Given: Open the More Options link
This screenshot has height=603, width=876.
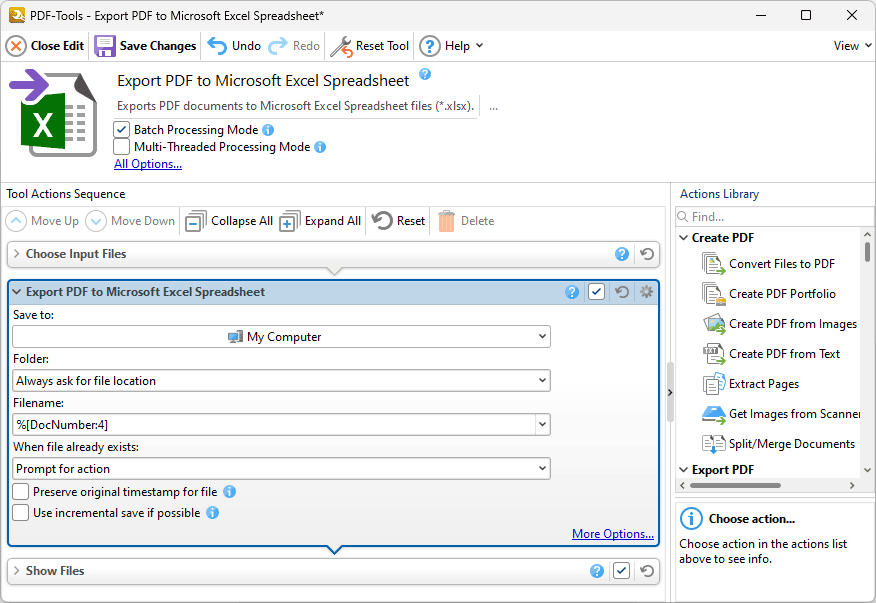Looking at the screenshot, I should coord(613,534).
